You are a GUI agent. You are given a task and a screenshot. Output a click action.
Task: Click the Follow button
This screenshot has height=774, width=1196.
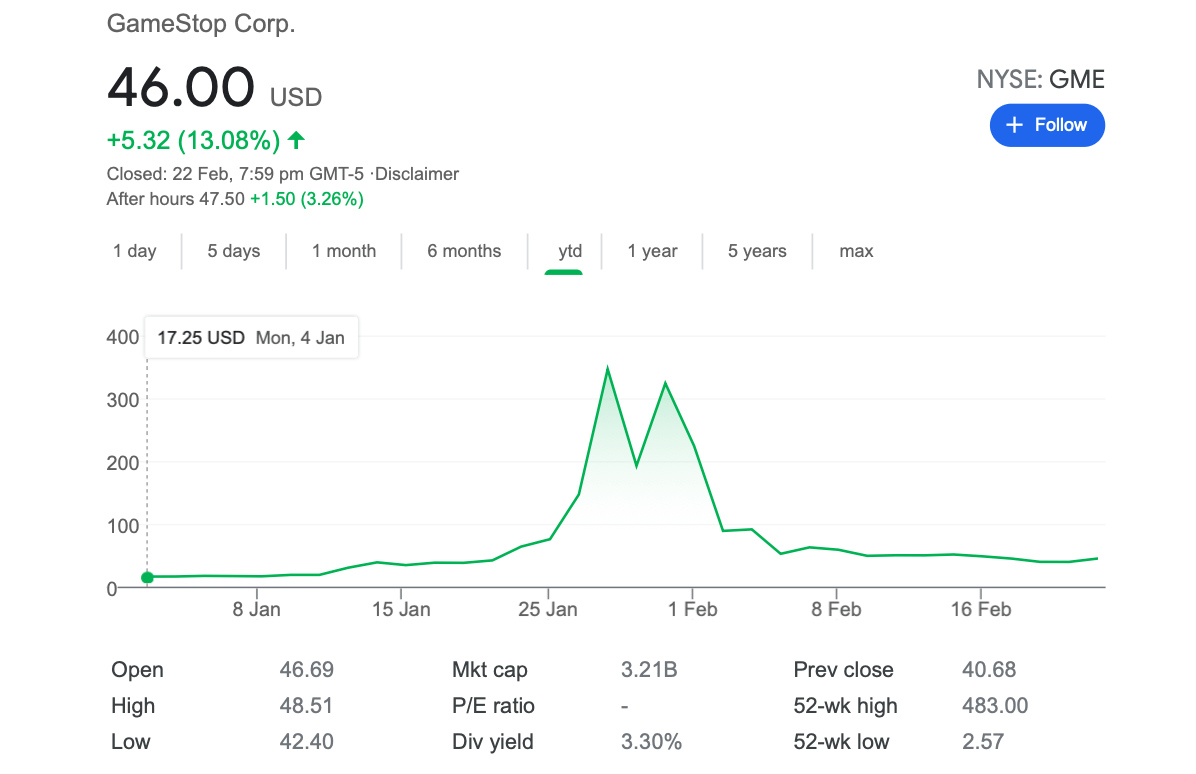point(1046,125)
